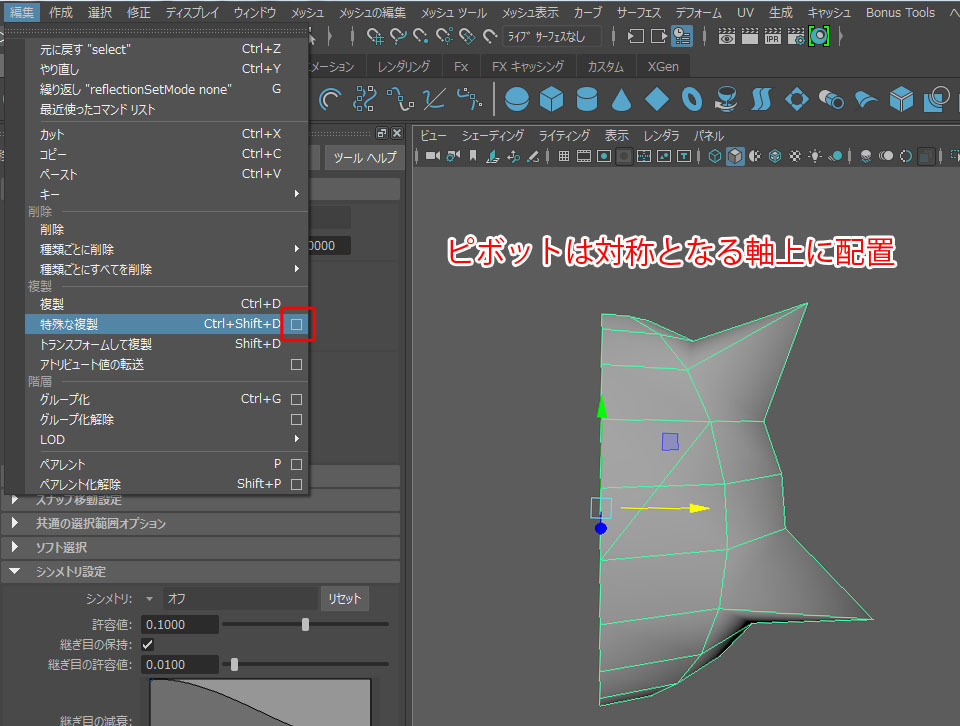Close the Tool Settings panel
Viewport: 960px width, 726px height.
click(397, 133)
